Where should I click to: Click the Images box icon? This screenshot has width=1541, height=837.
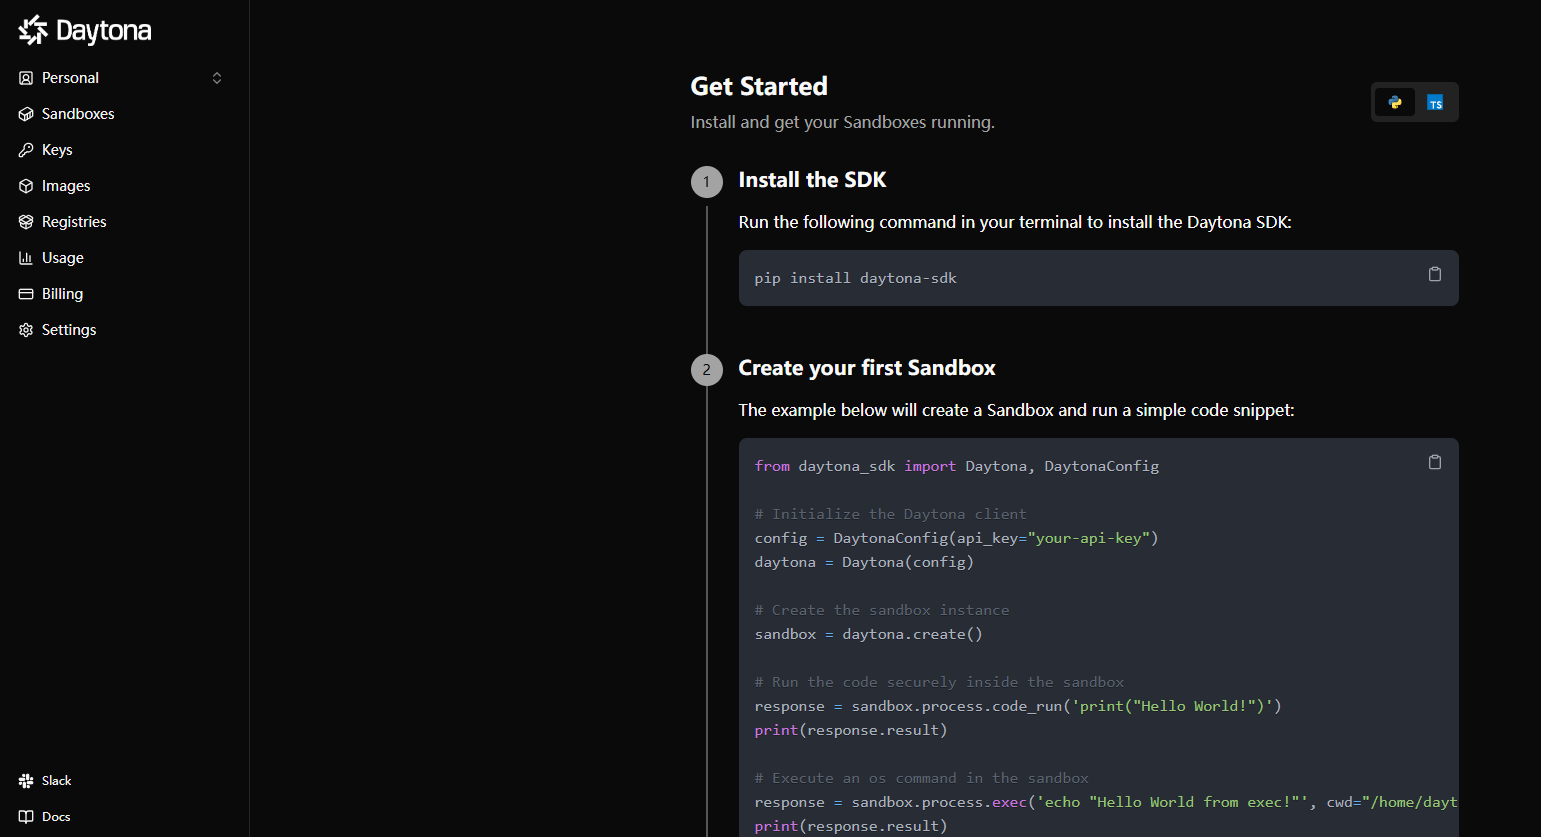coord(26,186)
